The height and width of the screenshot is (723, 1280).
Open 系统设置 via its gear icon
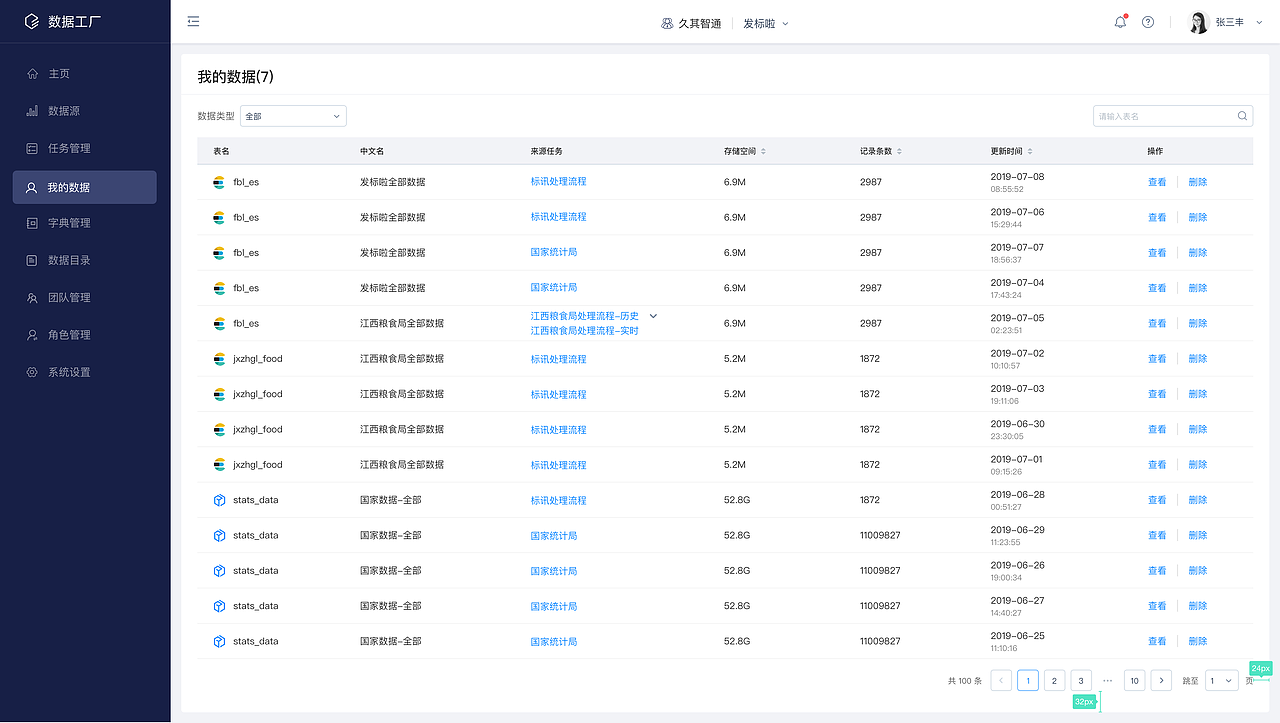40,371
